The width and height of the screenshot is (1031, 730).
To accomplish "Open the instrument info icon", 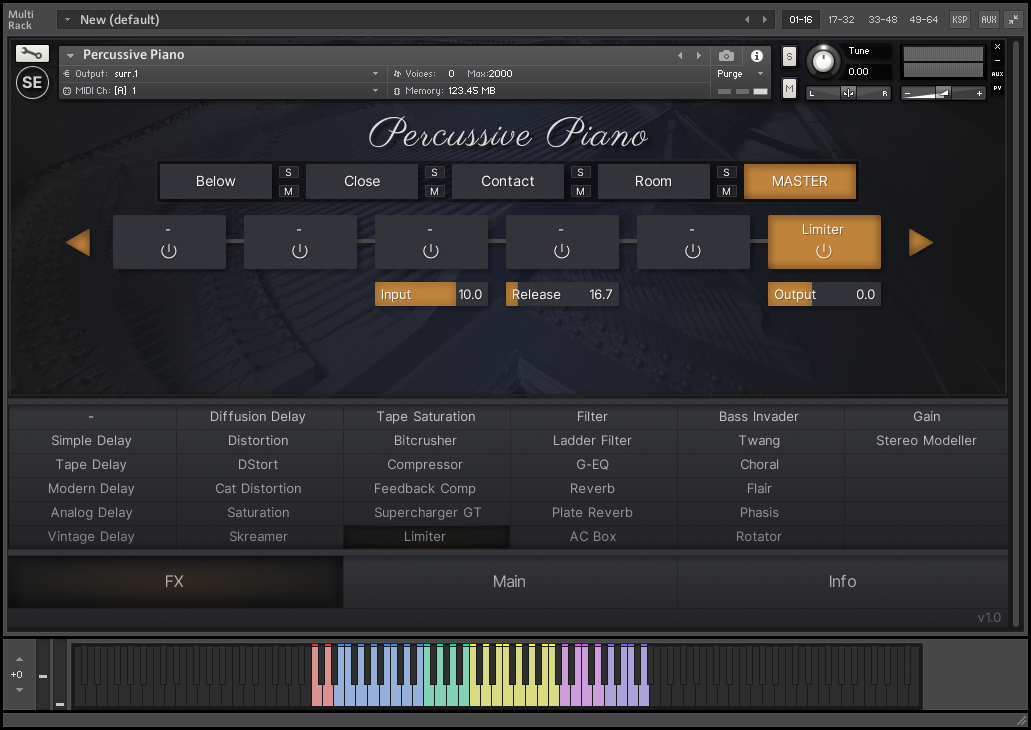I will pyautogui.click(x=757, y=56).
